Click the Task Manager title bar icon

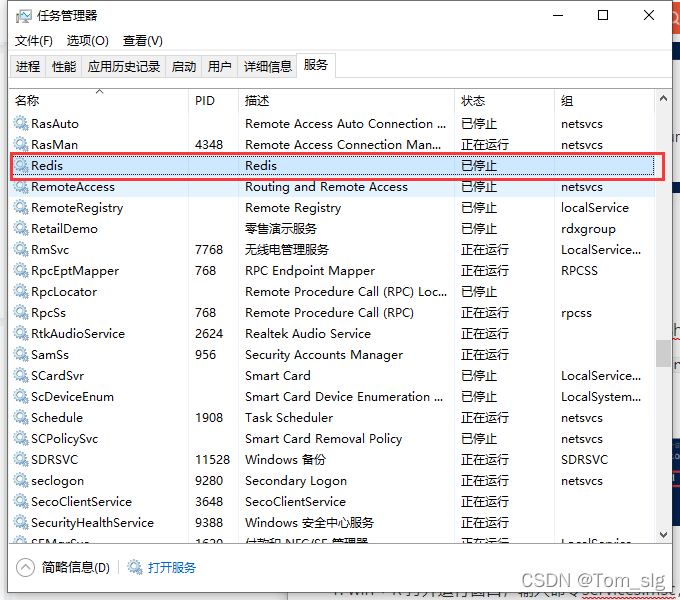coord(23,16)
